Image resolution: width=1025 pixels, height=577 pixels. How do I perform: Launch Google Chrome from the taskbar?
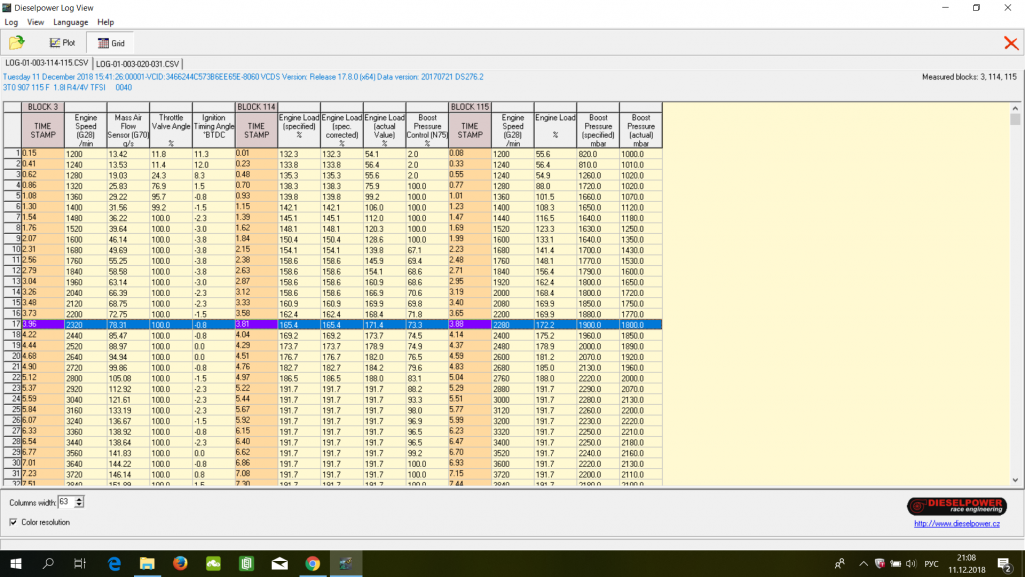312,564
